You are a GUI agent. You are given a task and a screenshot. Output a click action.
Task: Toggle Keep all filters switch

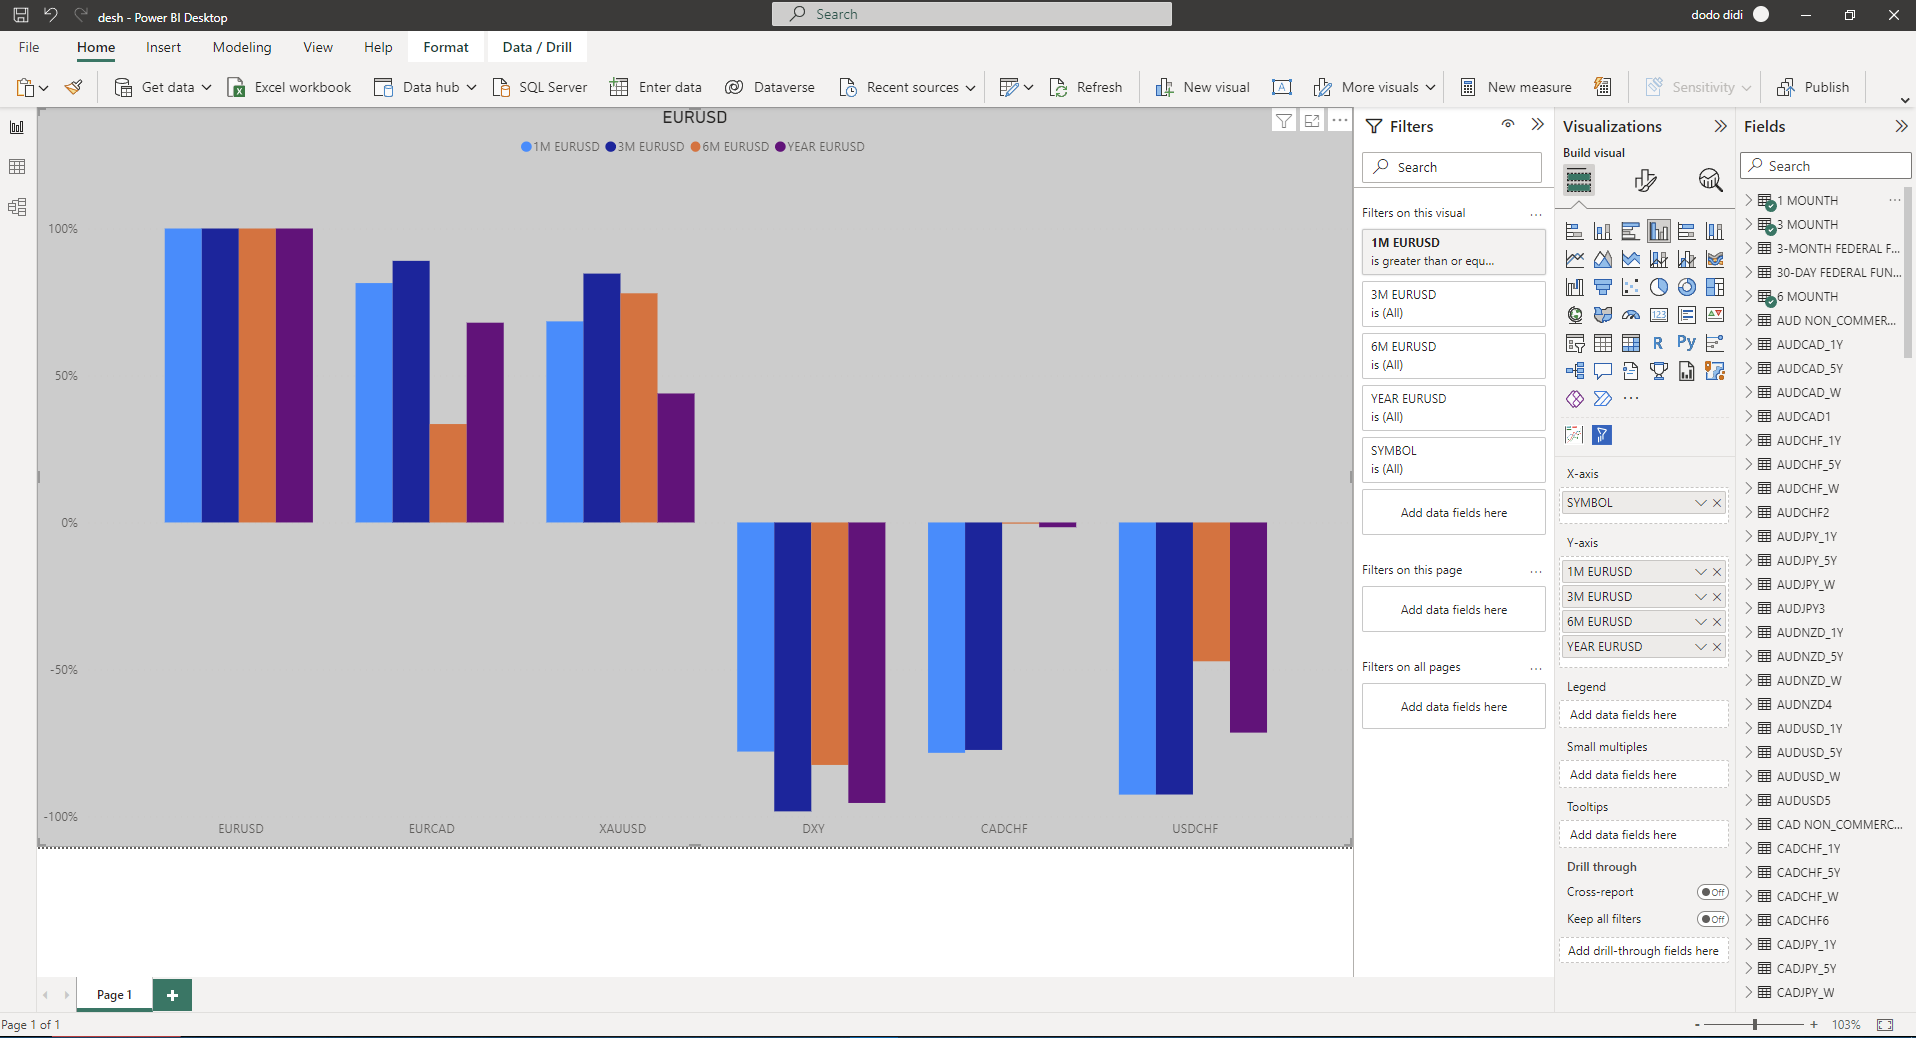pos(1713,919)
